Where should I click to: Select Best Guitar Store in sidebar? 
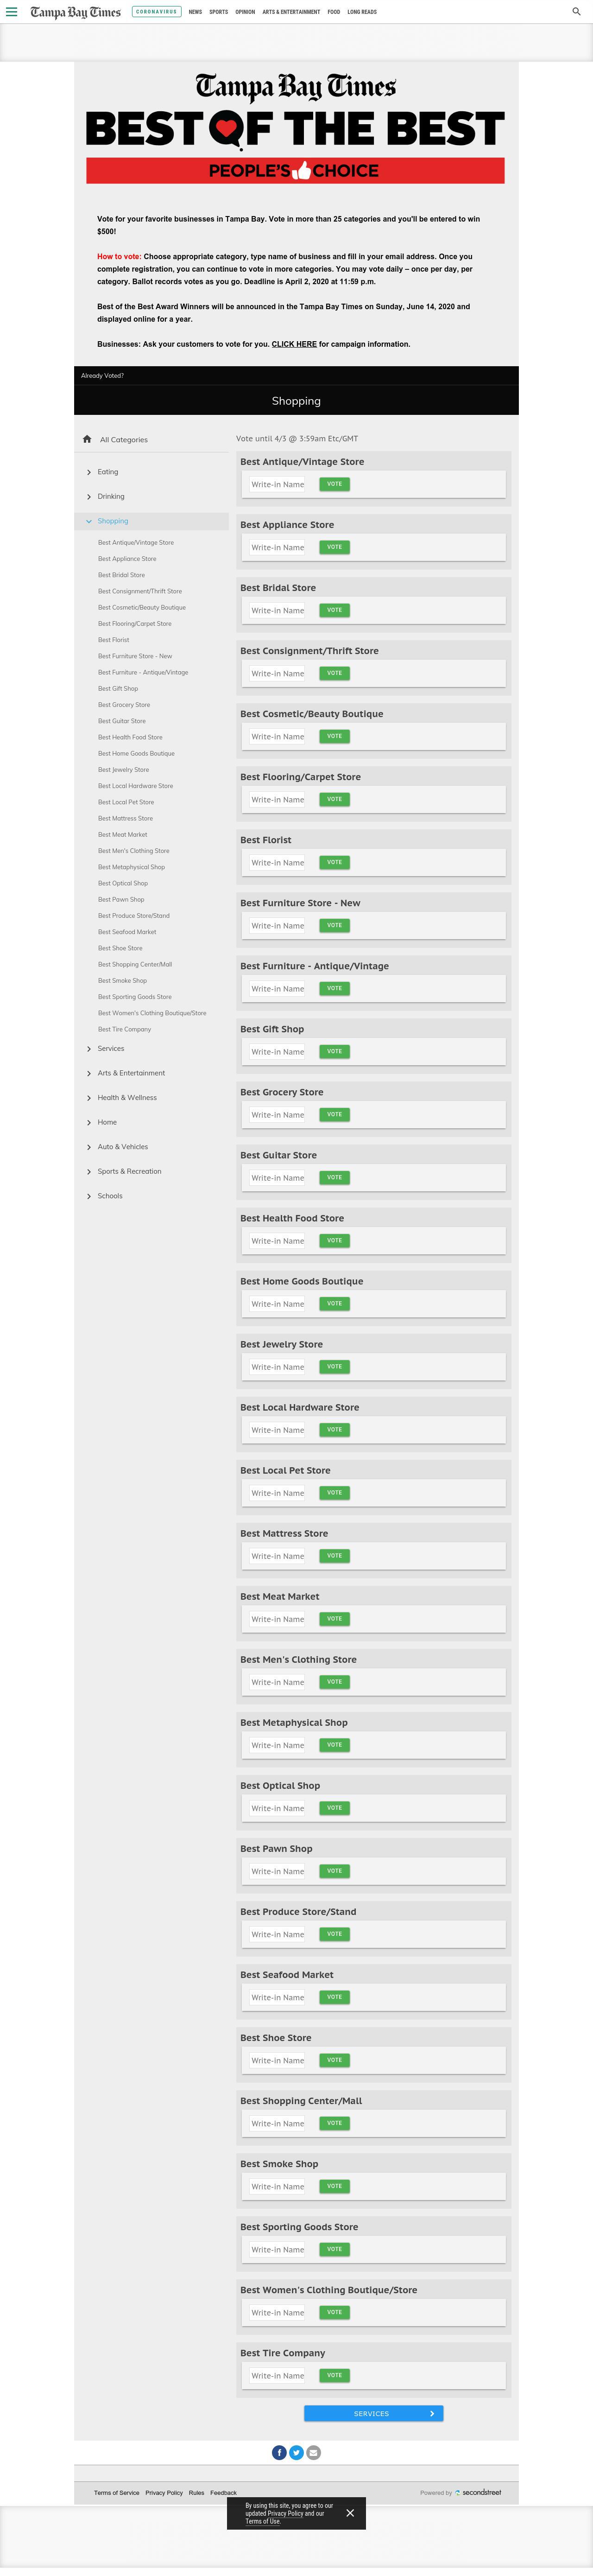coord(122,721)
